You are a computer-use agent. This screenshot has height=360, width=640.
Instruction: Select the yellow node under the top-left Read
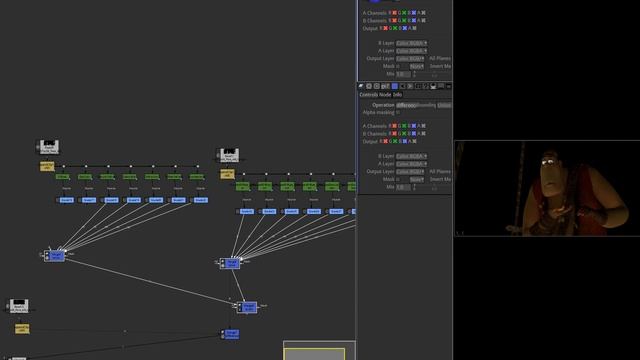pyautogui.click(x=47, y=166)
